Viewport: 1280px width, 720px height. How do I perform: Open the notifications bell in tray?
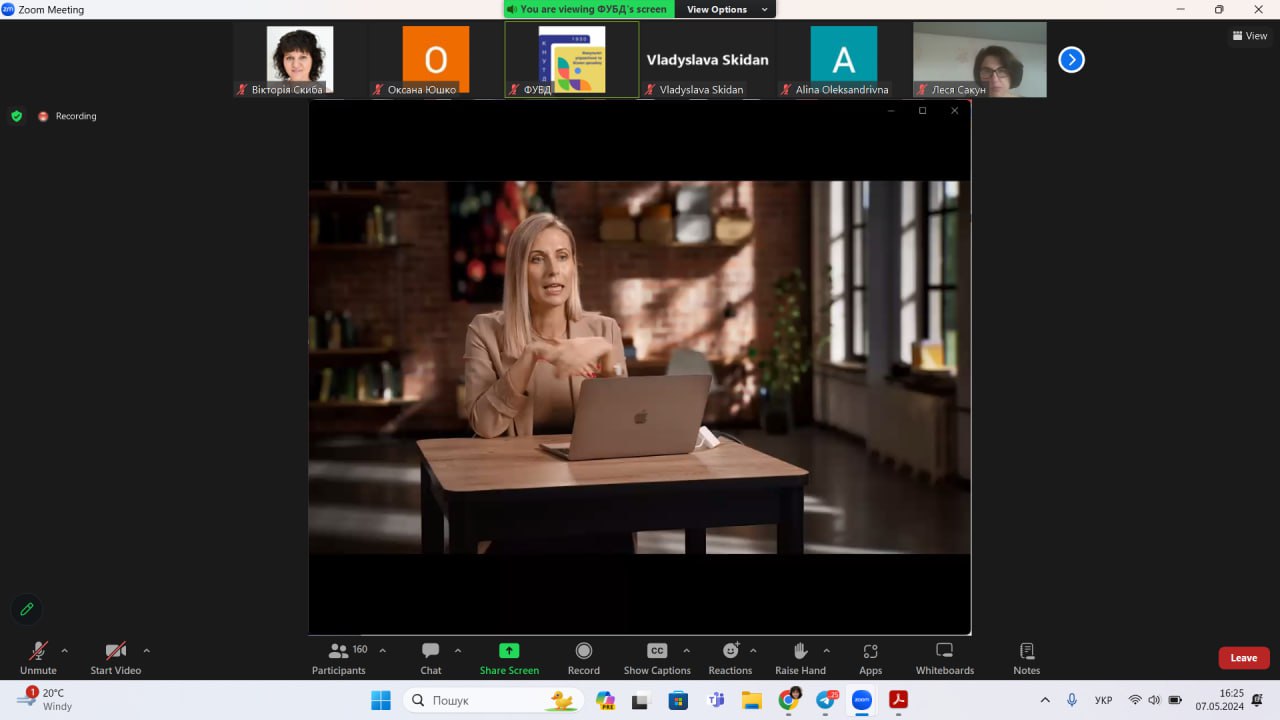(x=1257, y=700)
